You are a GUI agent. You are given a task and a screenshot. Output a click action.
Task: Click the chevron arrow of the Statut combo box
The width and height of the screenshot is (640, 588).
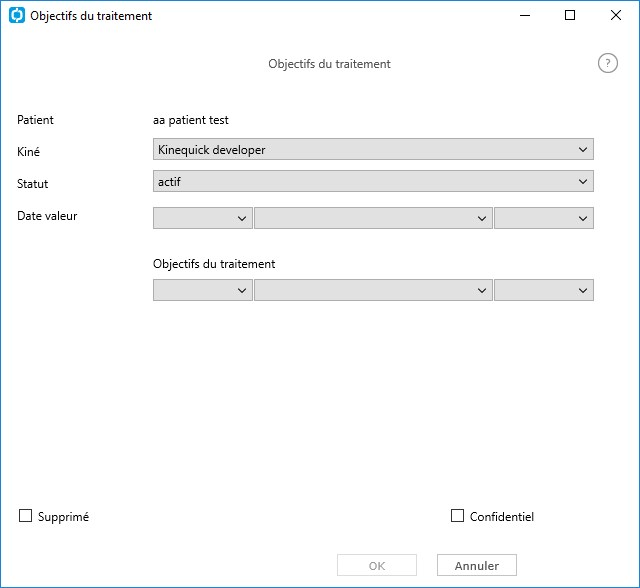[x=583, y=182]
